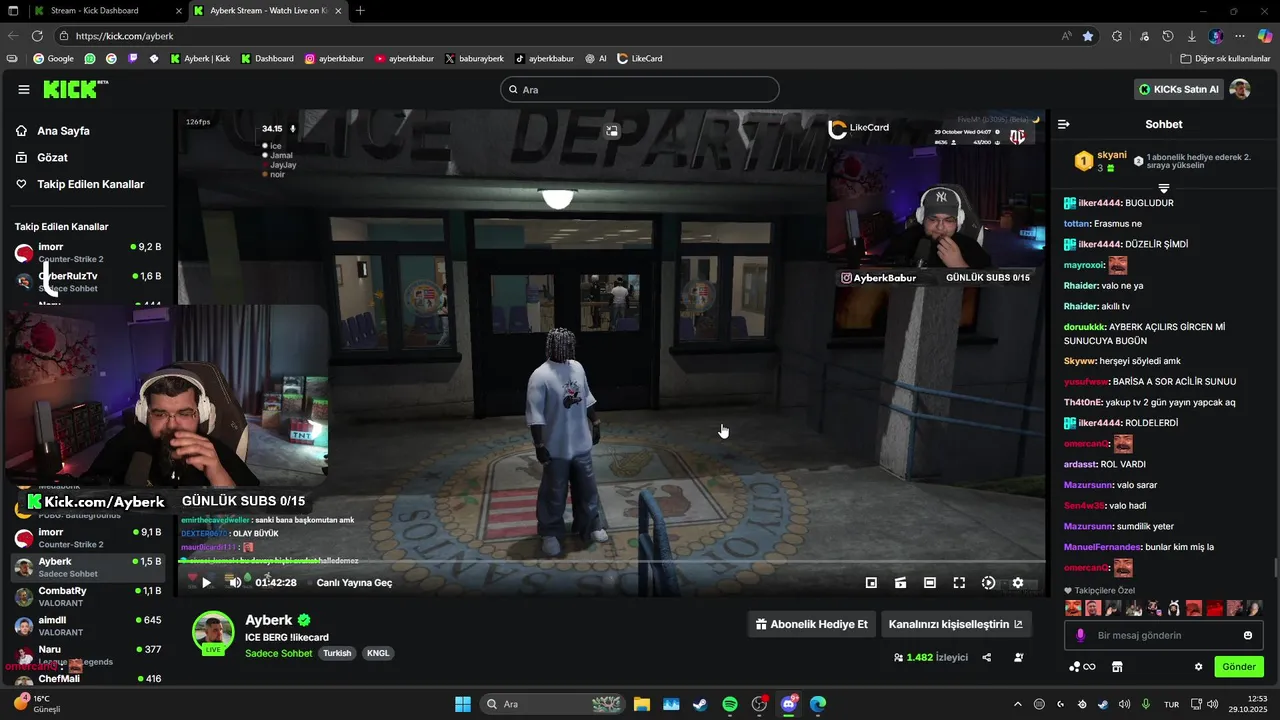Click Abonelik Hediye Et button
The height and width of the screenshot is (720, 1280).
[x=812, y=624]
